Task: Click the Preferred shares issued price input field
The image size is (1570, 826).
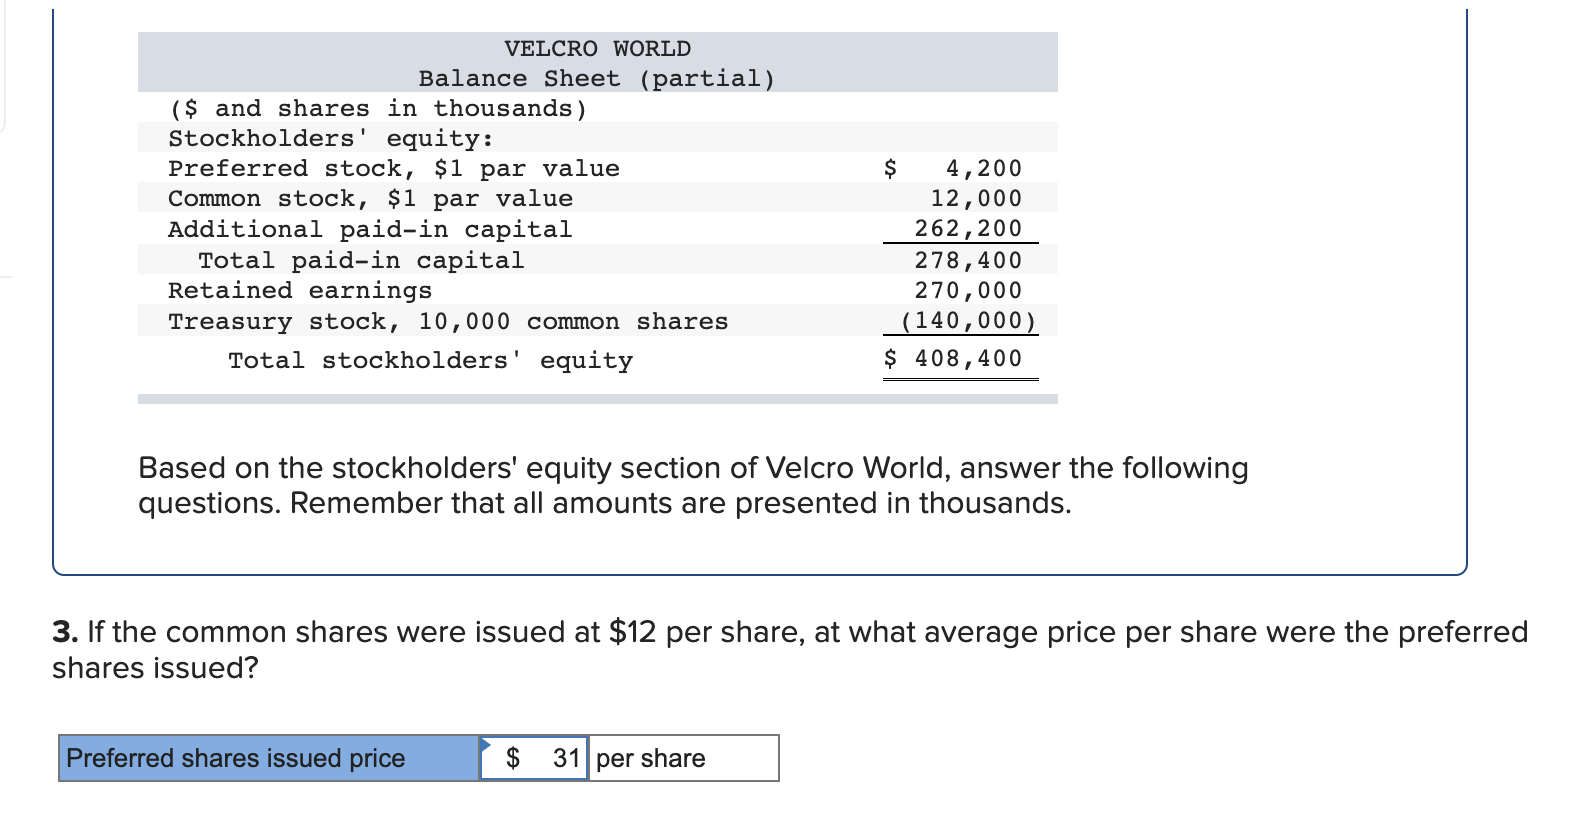Action: [x=533, y=758]
